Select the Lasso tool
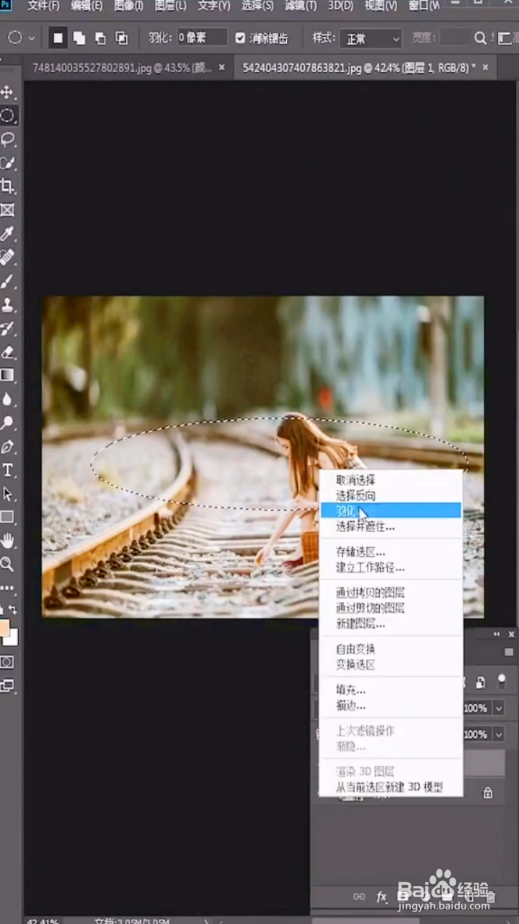 tap(7, 139)
